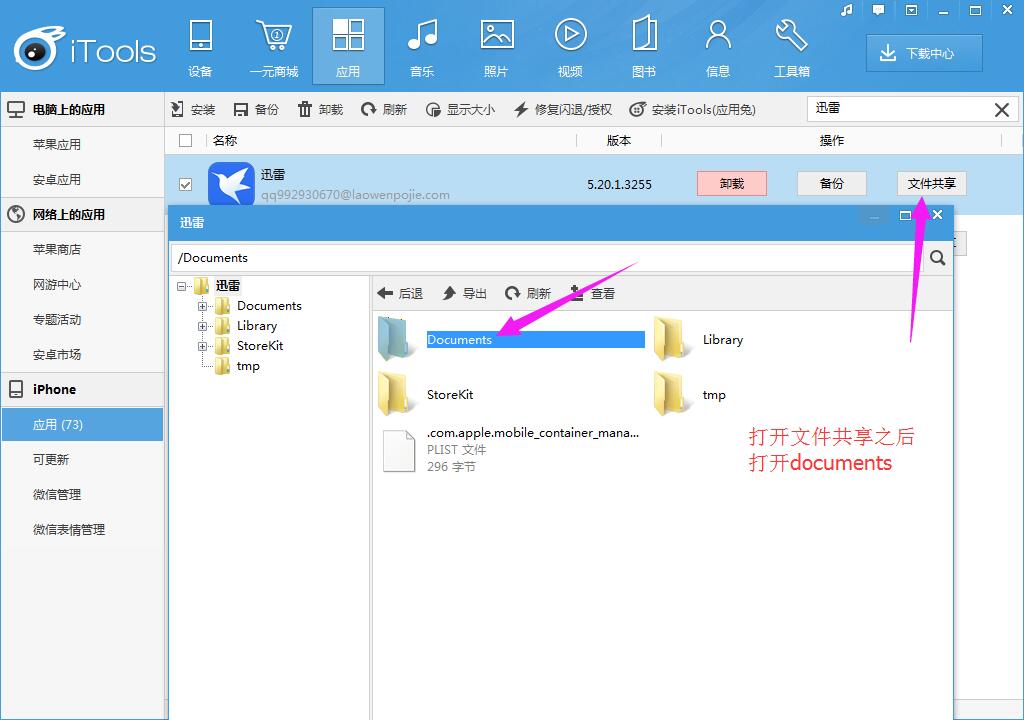
Task: Click 刷新 refresh in file dialog toolbar
Action: (x=528, y=294)
